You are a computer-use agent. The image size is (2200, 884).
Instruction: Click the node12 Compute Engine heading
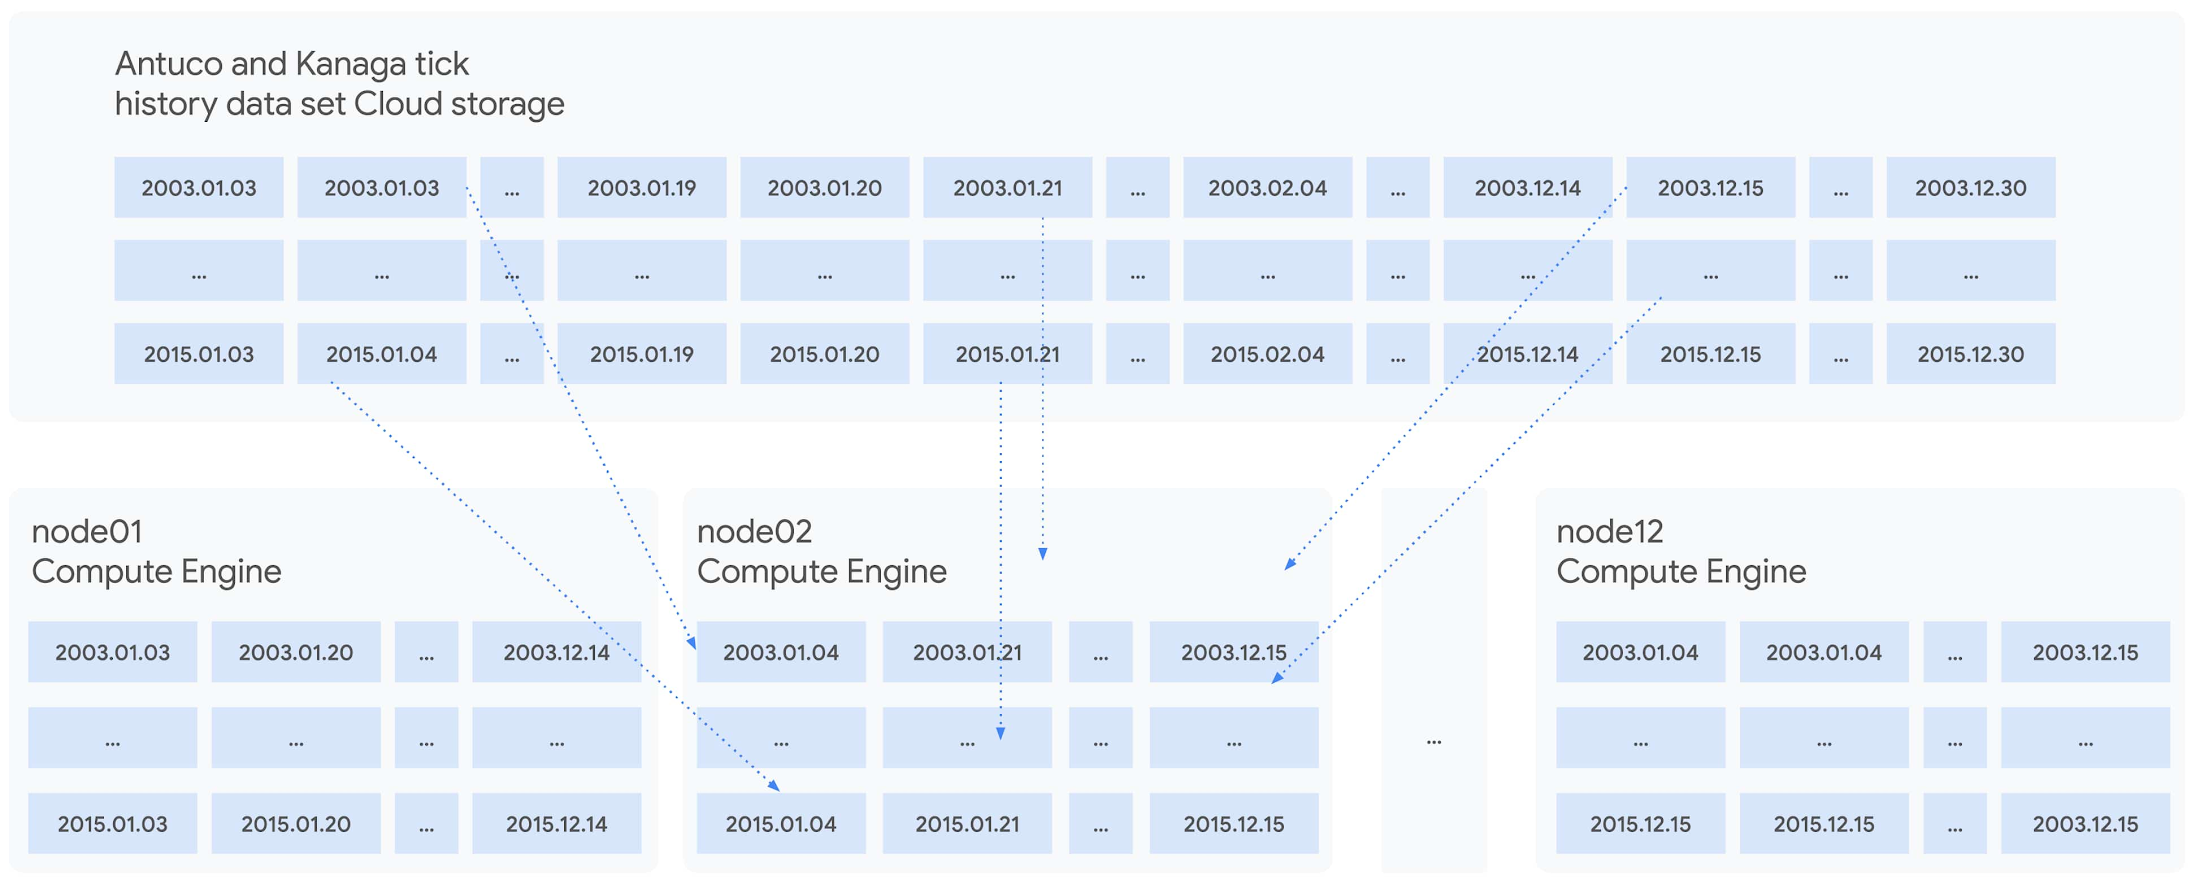pyautogui.click(x=1681, y=551)
